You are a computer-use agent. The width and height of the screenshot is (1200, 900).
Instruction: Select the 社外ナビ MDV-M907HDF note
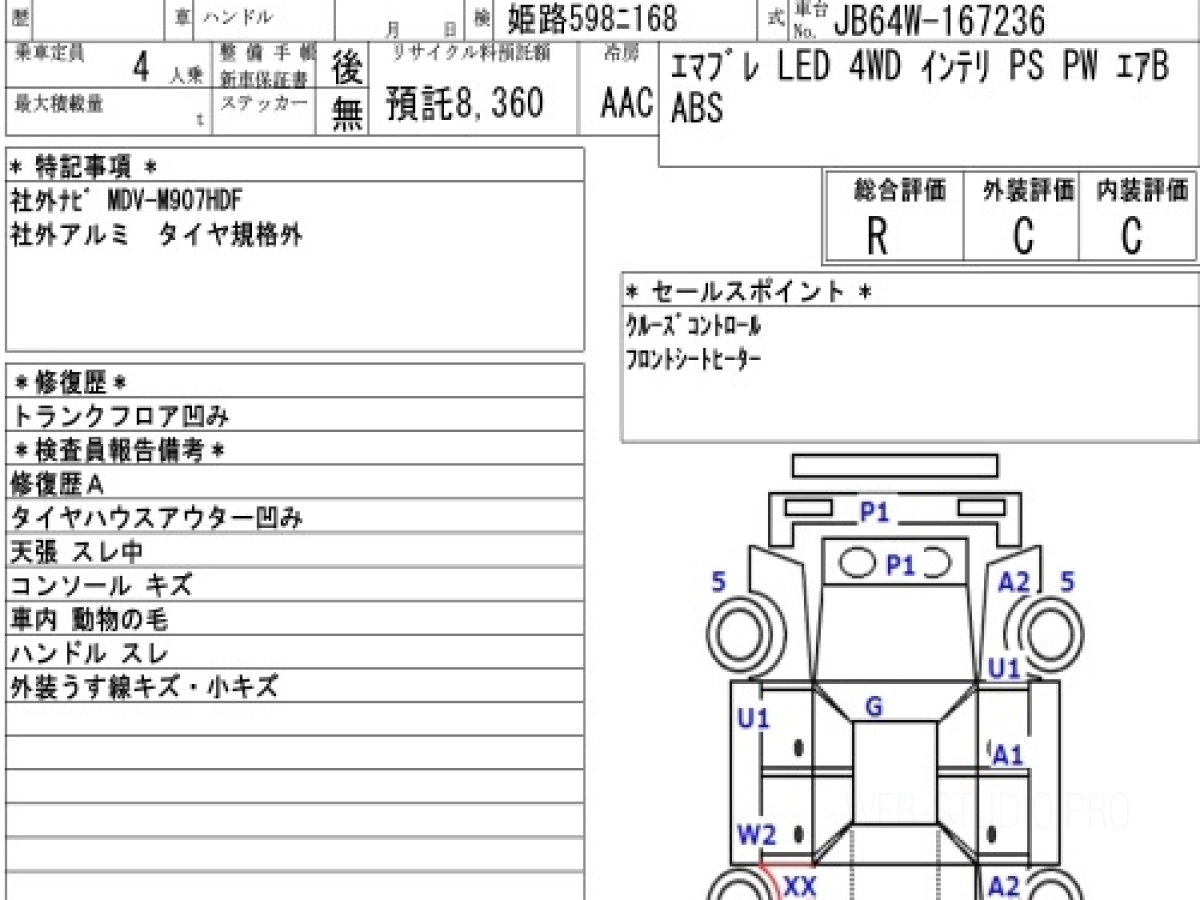tap(126, 200)
